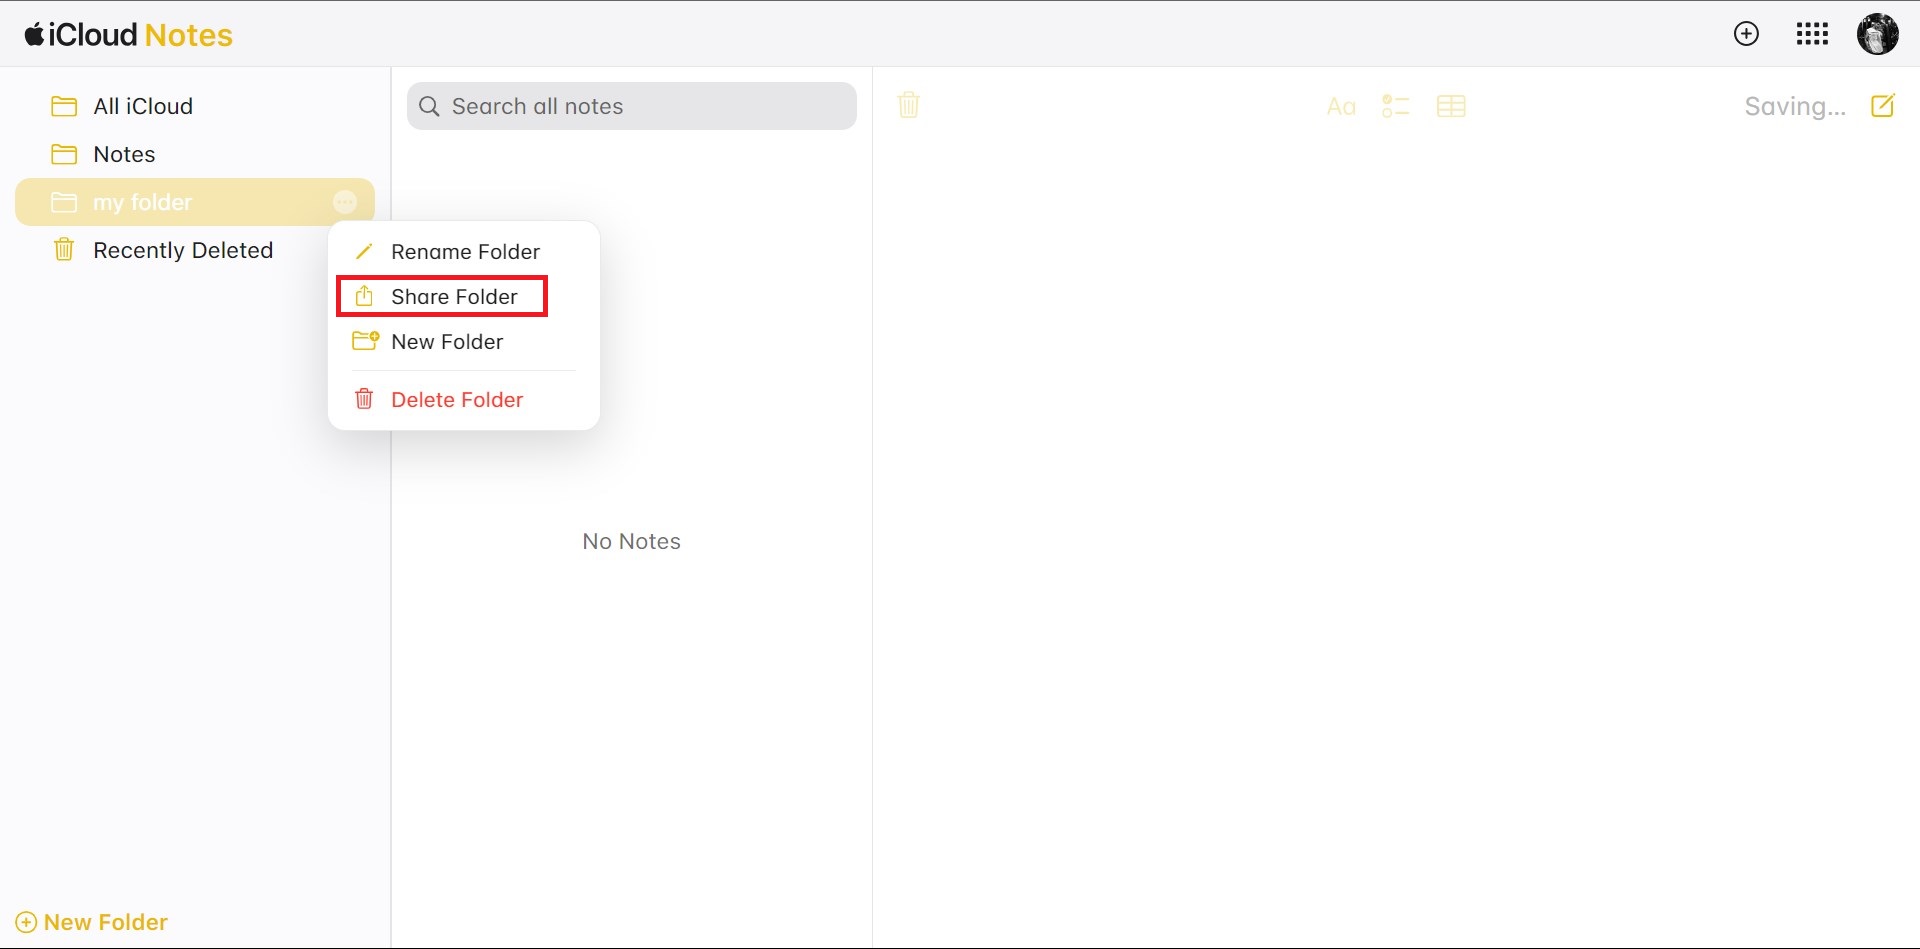Click the trash icon in the note toolbar
Viewport: 1920px width, 949px height.
click(x=908, y=105)
